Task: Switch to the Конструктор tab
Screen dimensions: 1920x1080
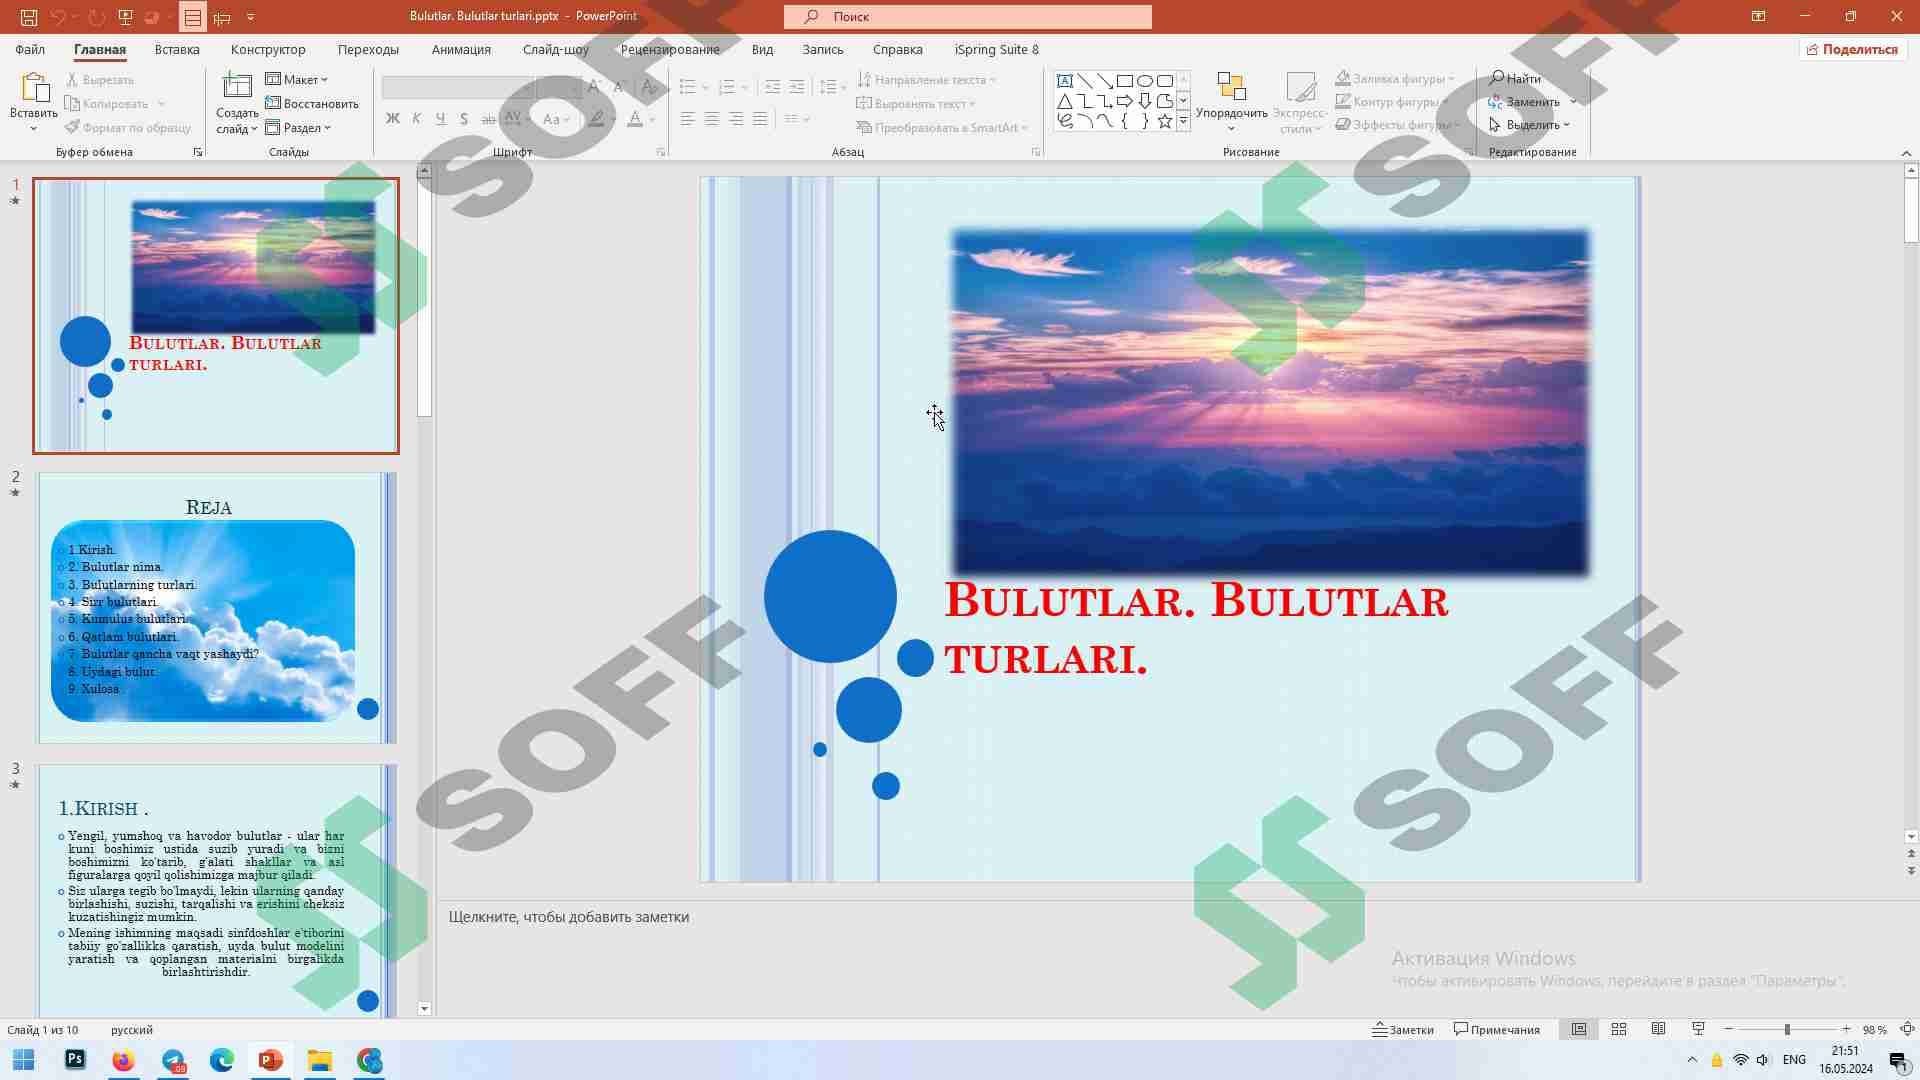Action: pos(268,49)
